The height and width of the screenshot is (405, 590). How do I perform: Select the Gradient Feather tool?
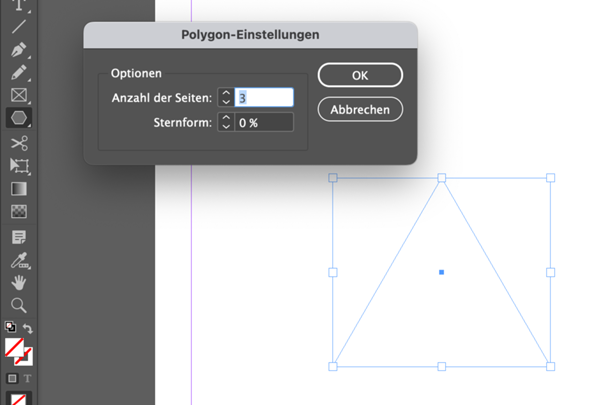19,212
